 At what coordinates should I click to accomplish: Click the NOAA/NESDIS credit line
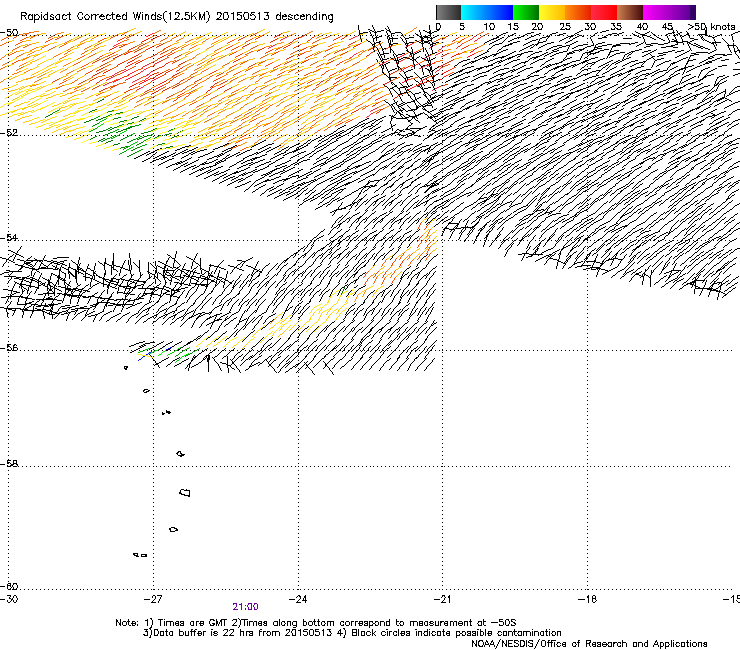tap(589, 644)
